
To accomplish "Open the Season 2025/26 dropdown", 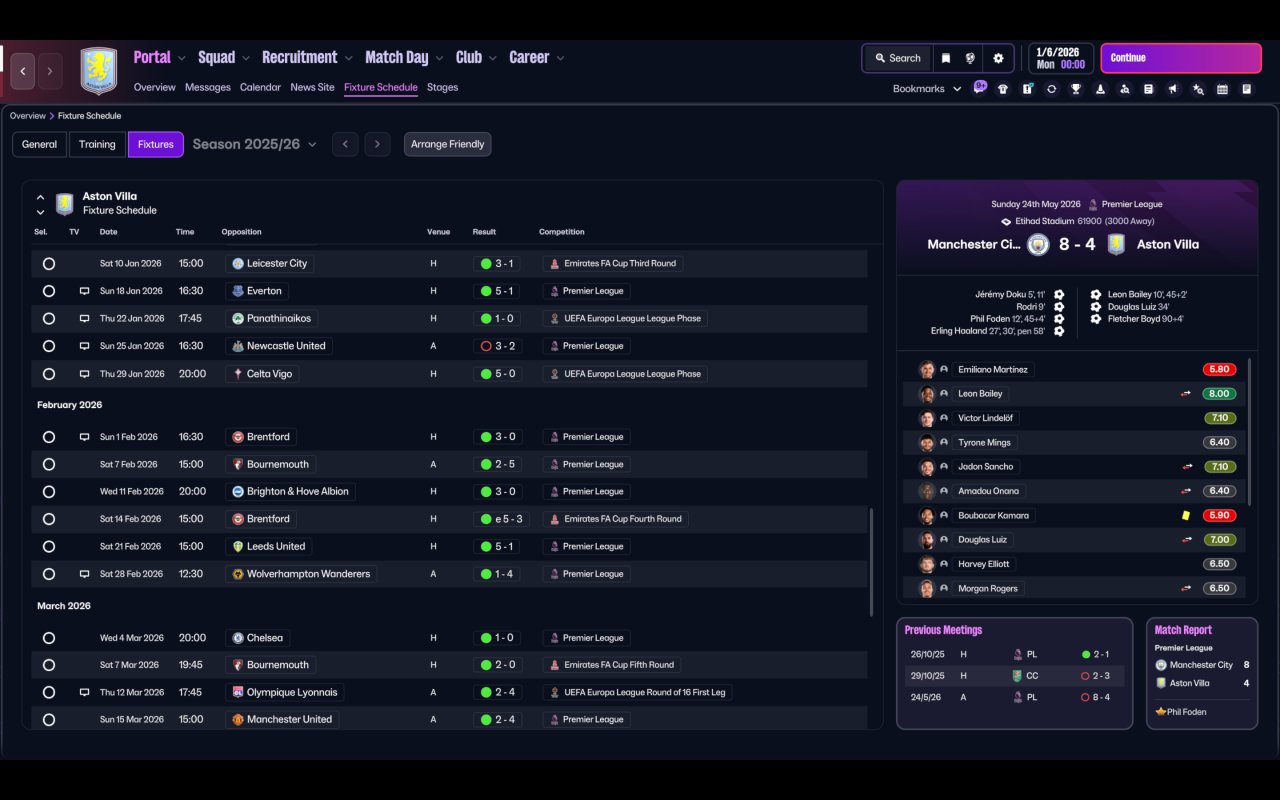I will coord(255,144).
